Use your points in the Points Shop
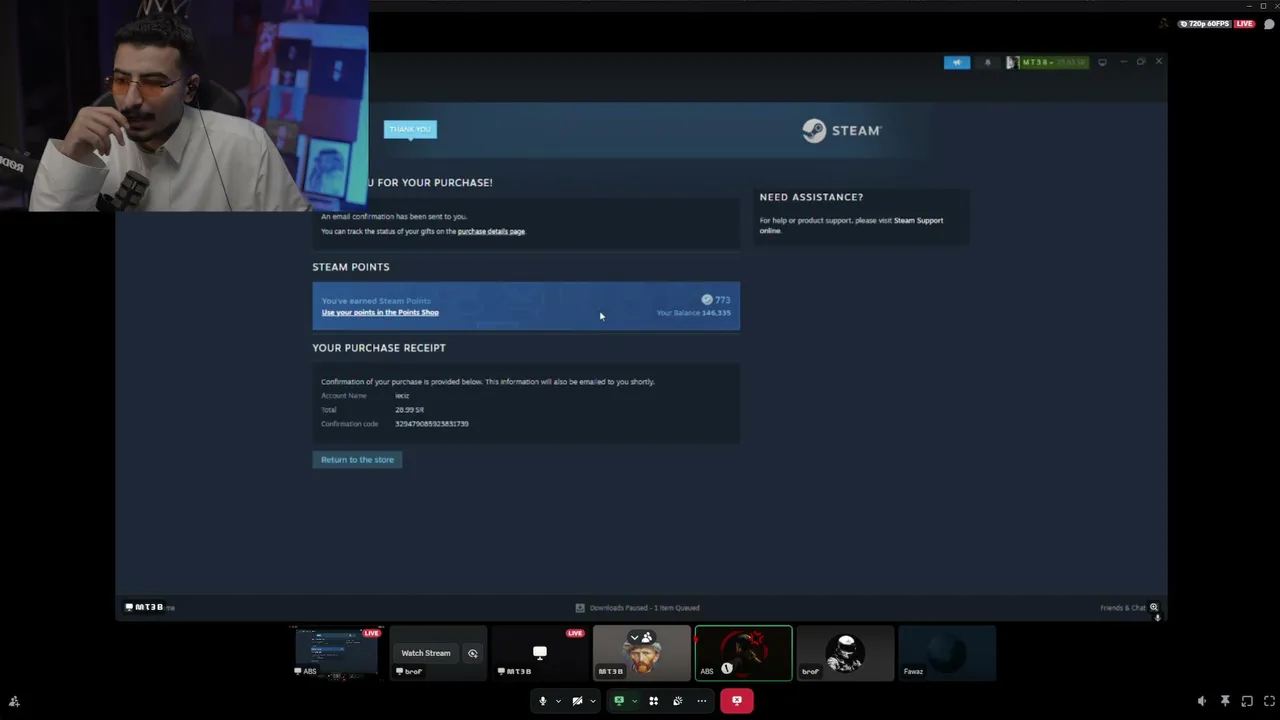 (x=380, y=313)
